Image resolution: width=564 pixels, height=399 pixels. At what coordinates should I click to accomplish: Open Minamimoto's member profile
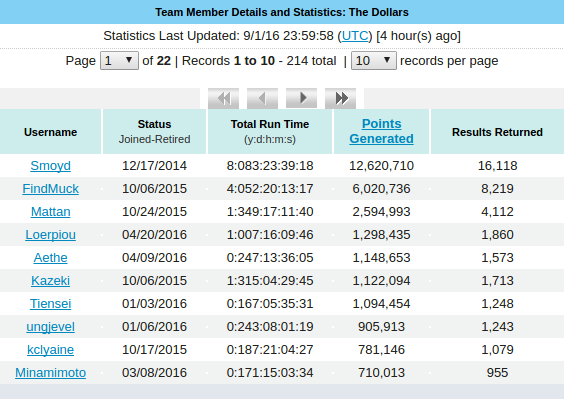pos(50,373)
